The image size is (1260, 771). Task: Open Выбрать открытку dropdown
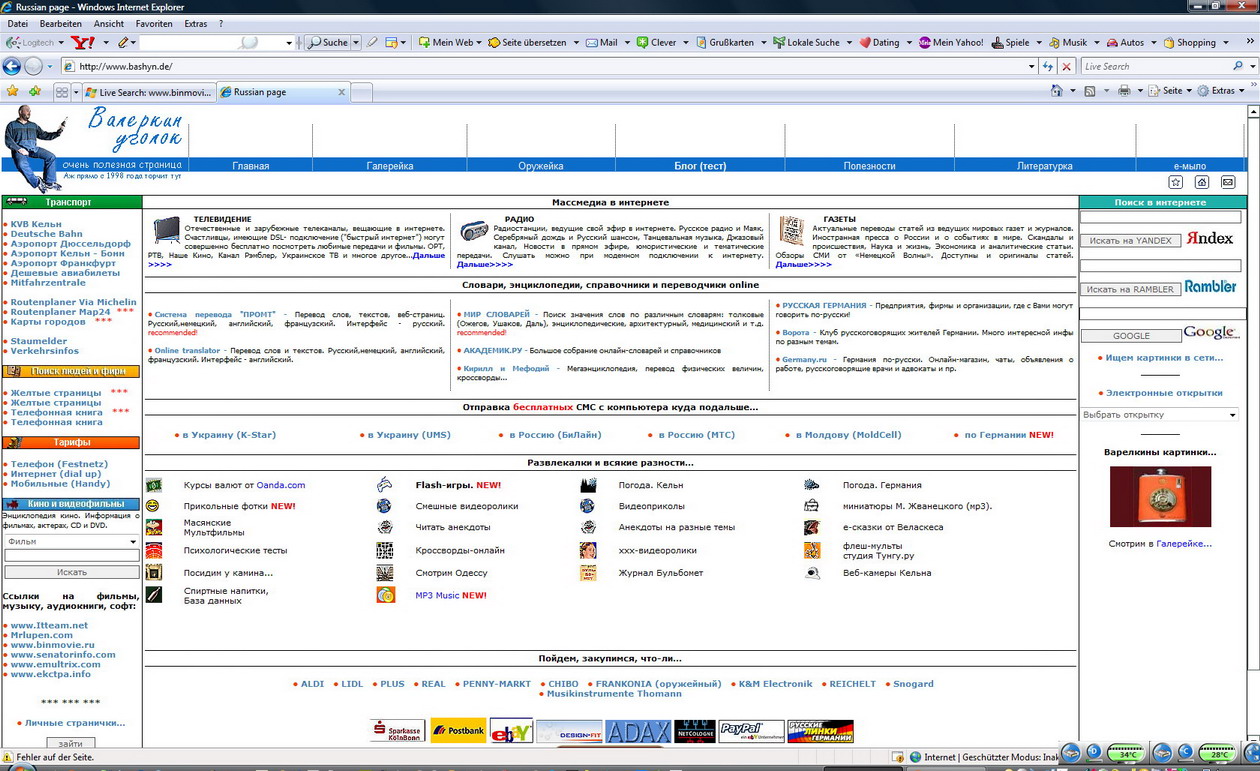pyautogui.click(x=1160, y=415)
